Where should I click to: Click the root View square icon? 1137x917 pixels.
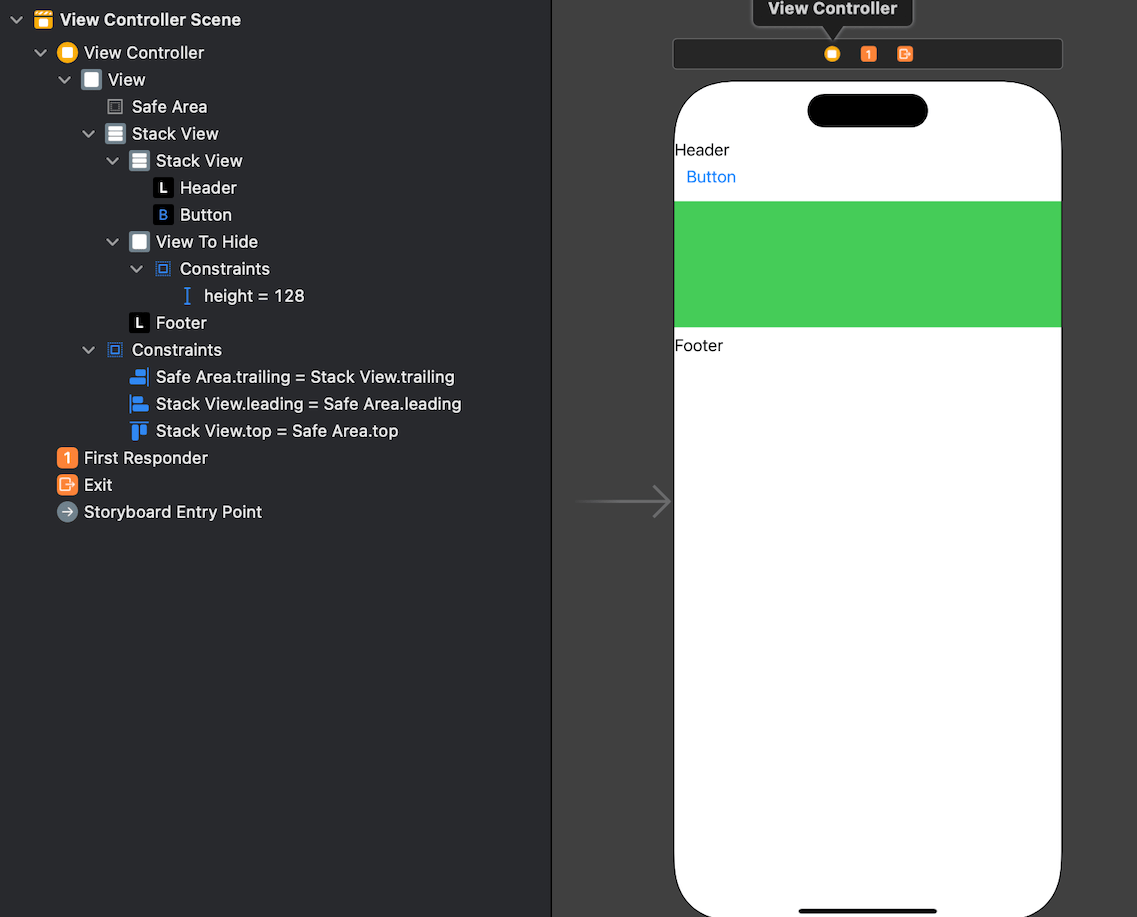click(91, 80)
